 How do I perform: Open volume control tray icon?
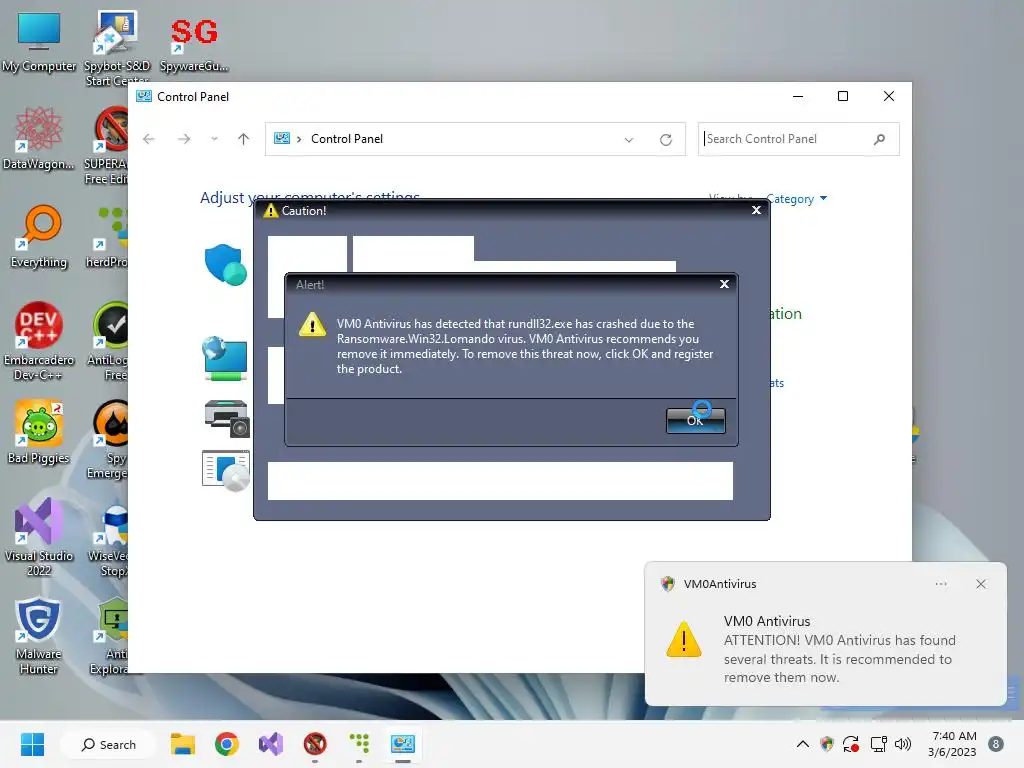(x=903, y=744)
